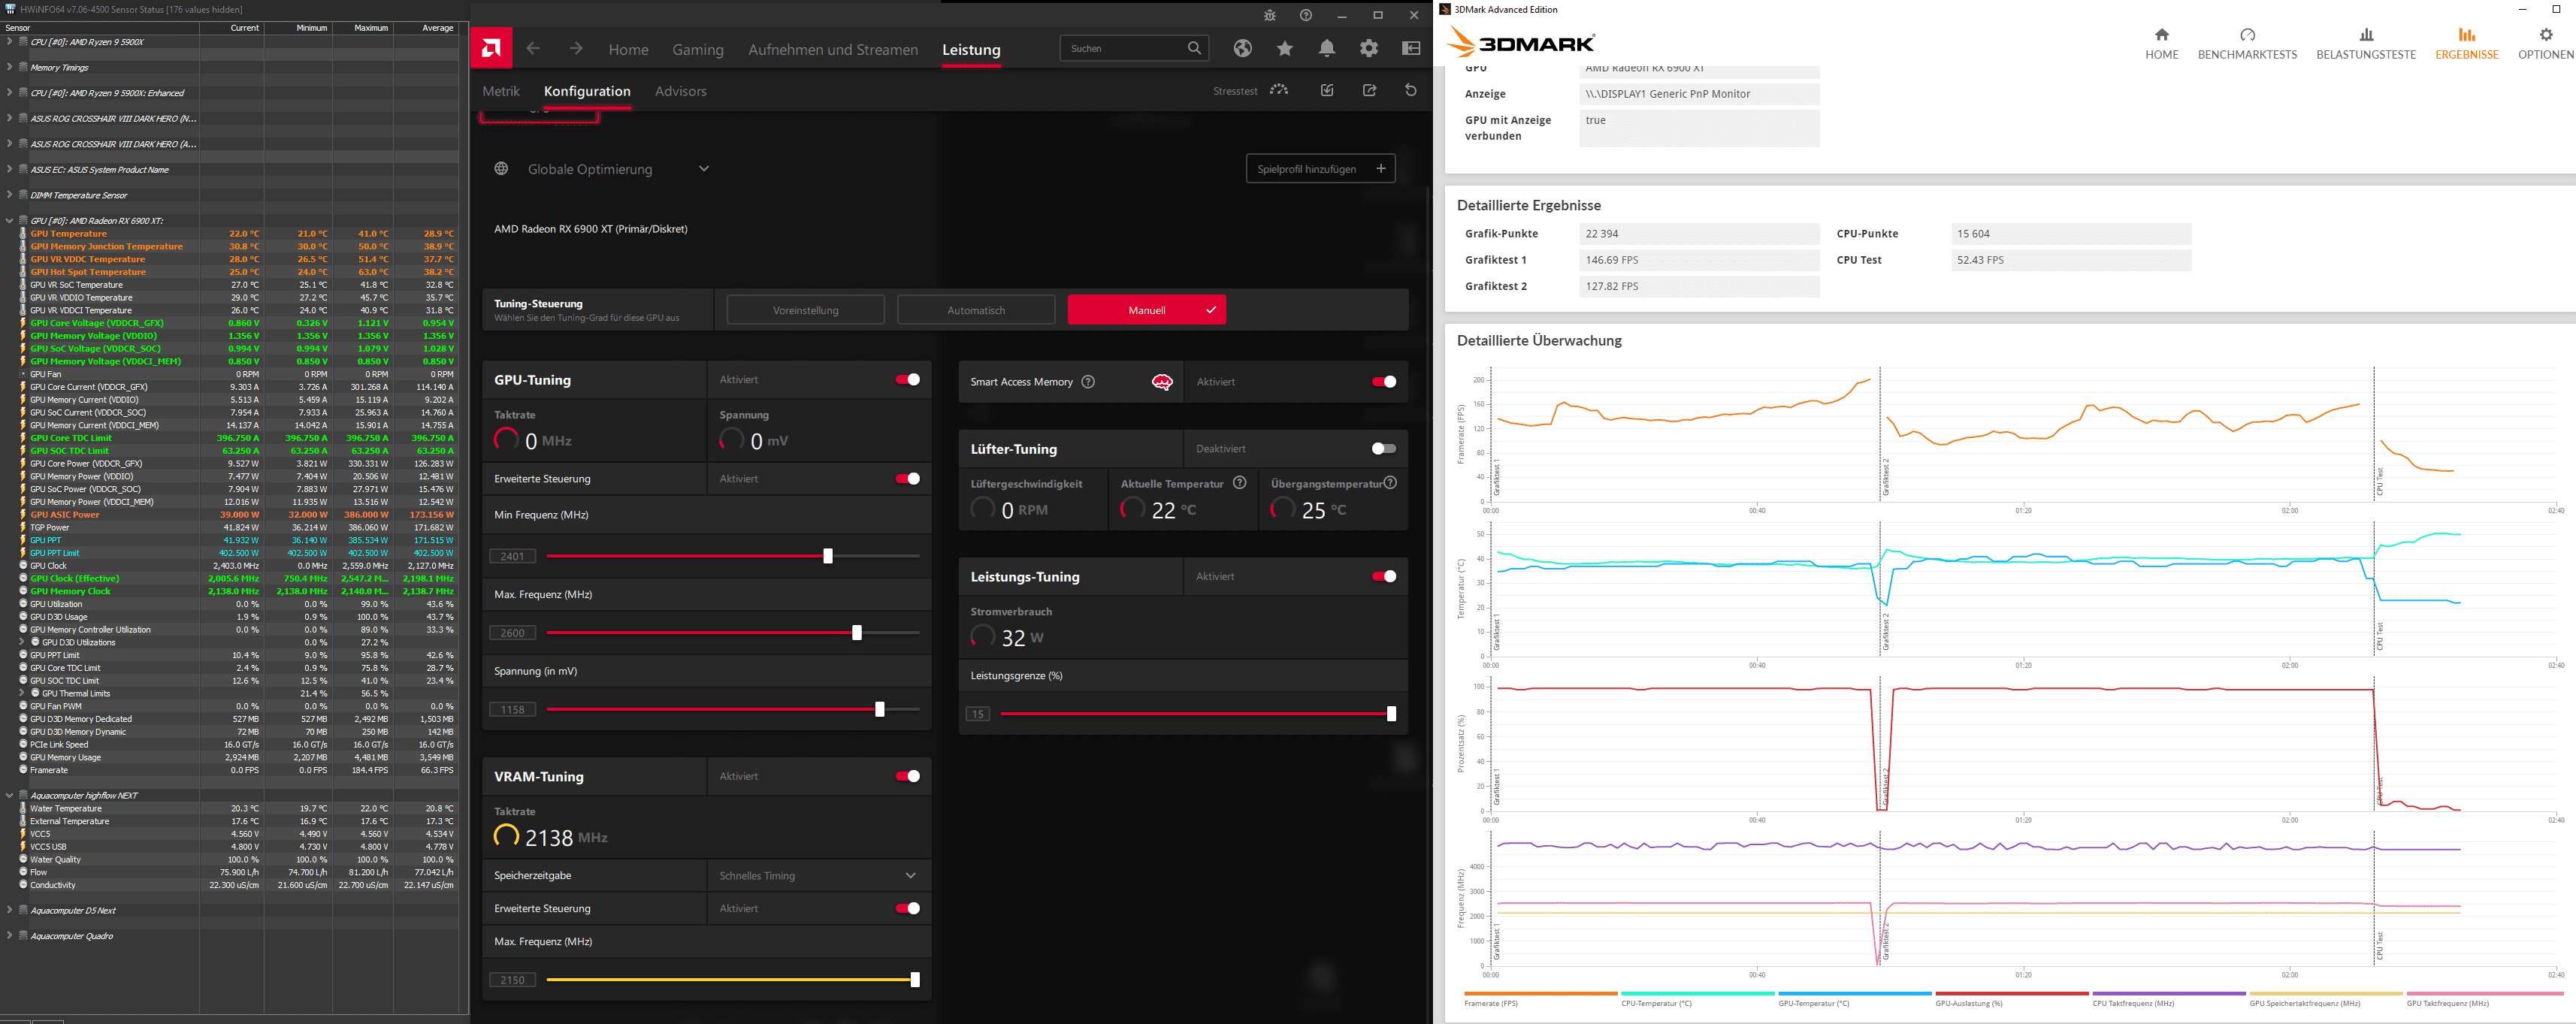Viewport: 2576px width, 1024px height.
Task: Expand CPU [#0]: AMD Ryzen 9 5900X node
Action: pos(9,42)
